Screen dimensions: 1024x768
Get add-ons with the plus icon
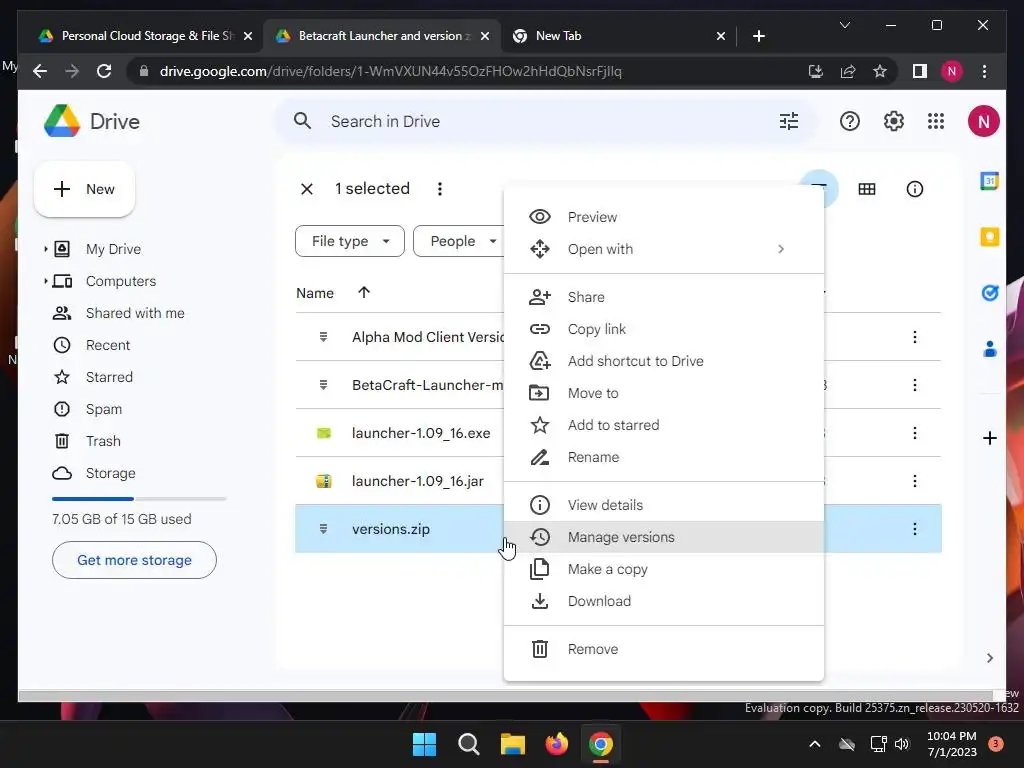point(989,438)
